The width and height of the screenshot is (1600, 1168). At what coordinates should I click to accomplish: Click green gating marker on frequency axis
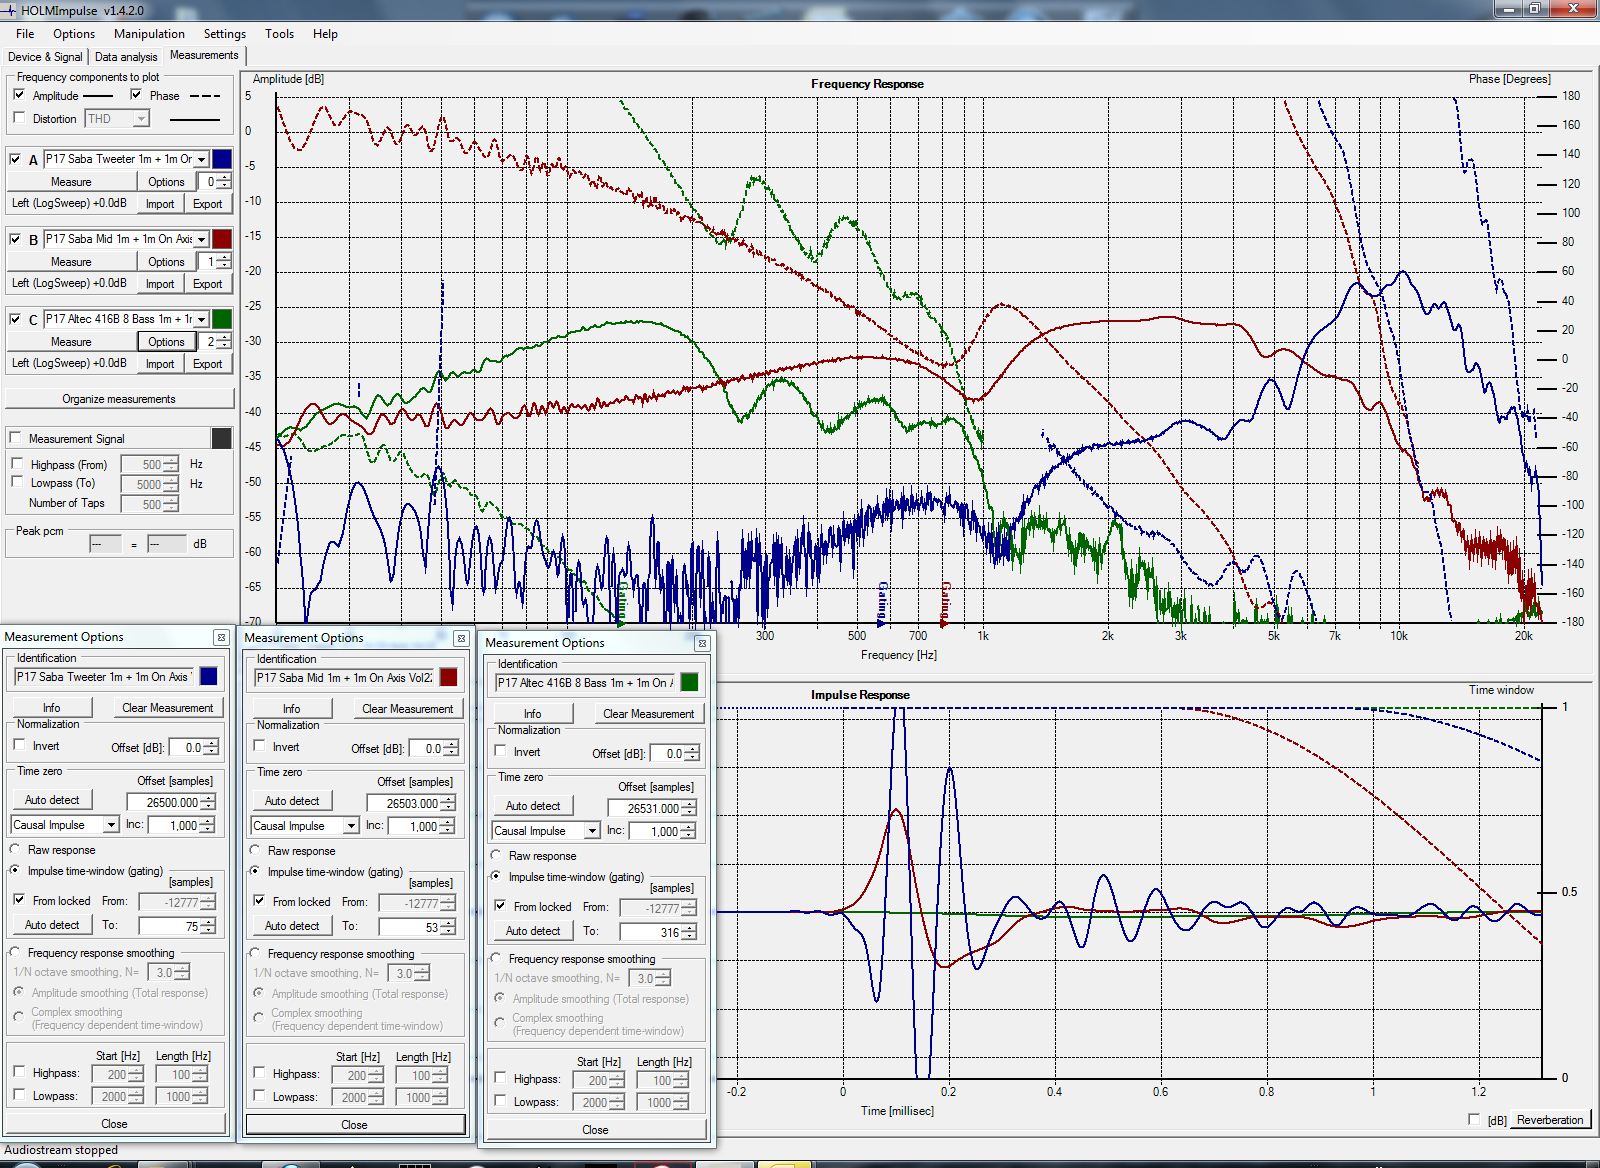coord(622,604)
